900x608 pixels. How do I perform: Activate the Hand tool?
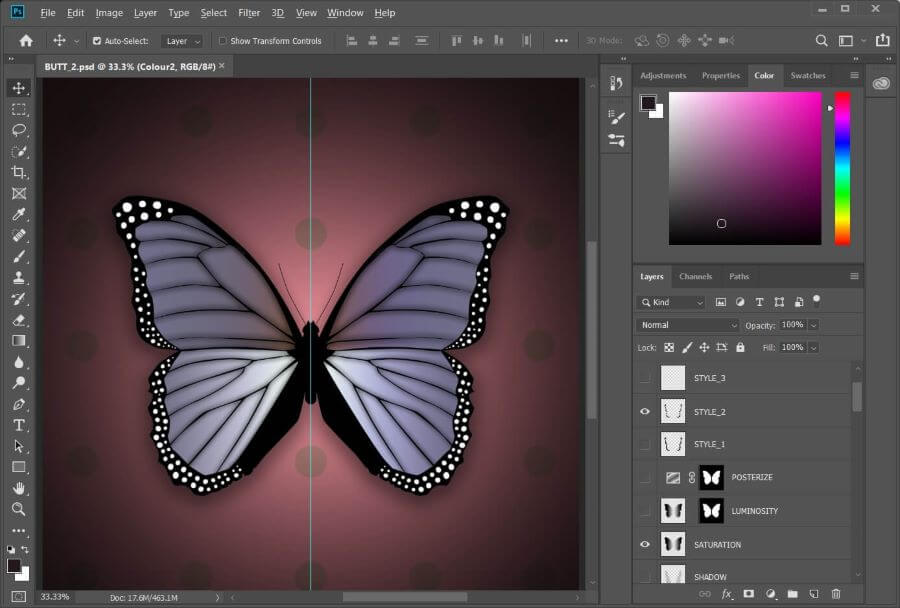point(19,488)
